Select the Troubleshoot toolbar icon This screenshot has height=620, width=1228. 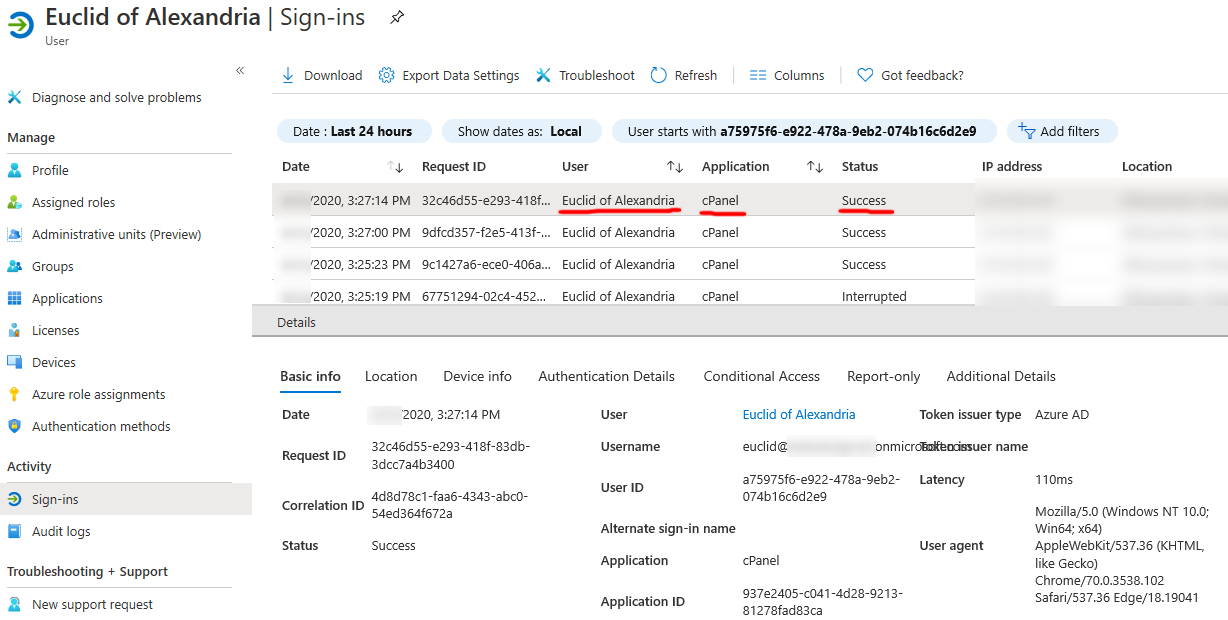point(543,74)
